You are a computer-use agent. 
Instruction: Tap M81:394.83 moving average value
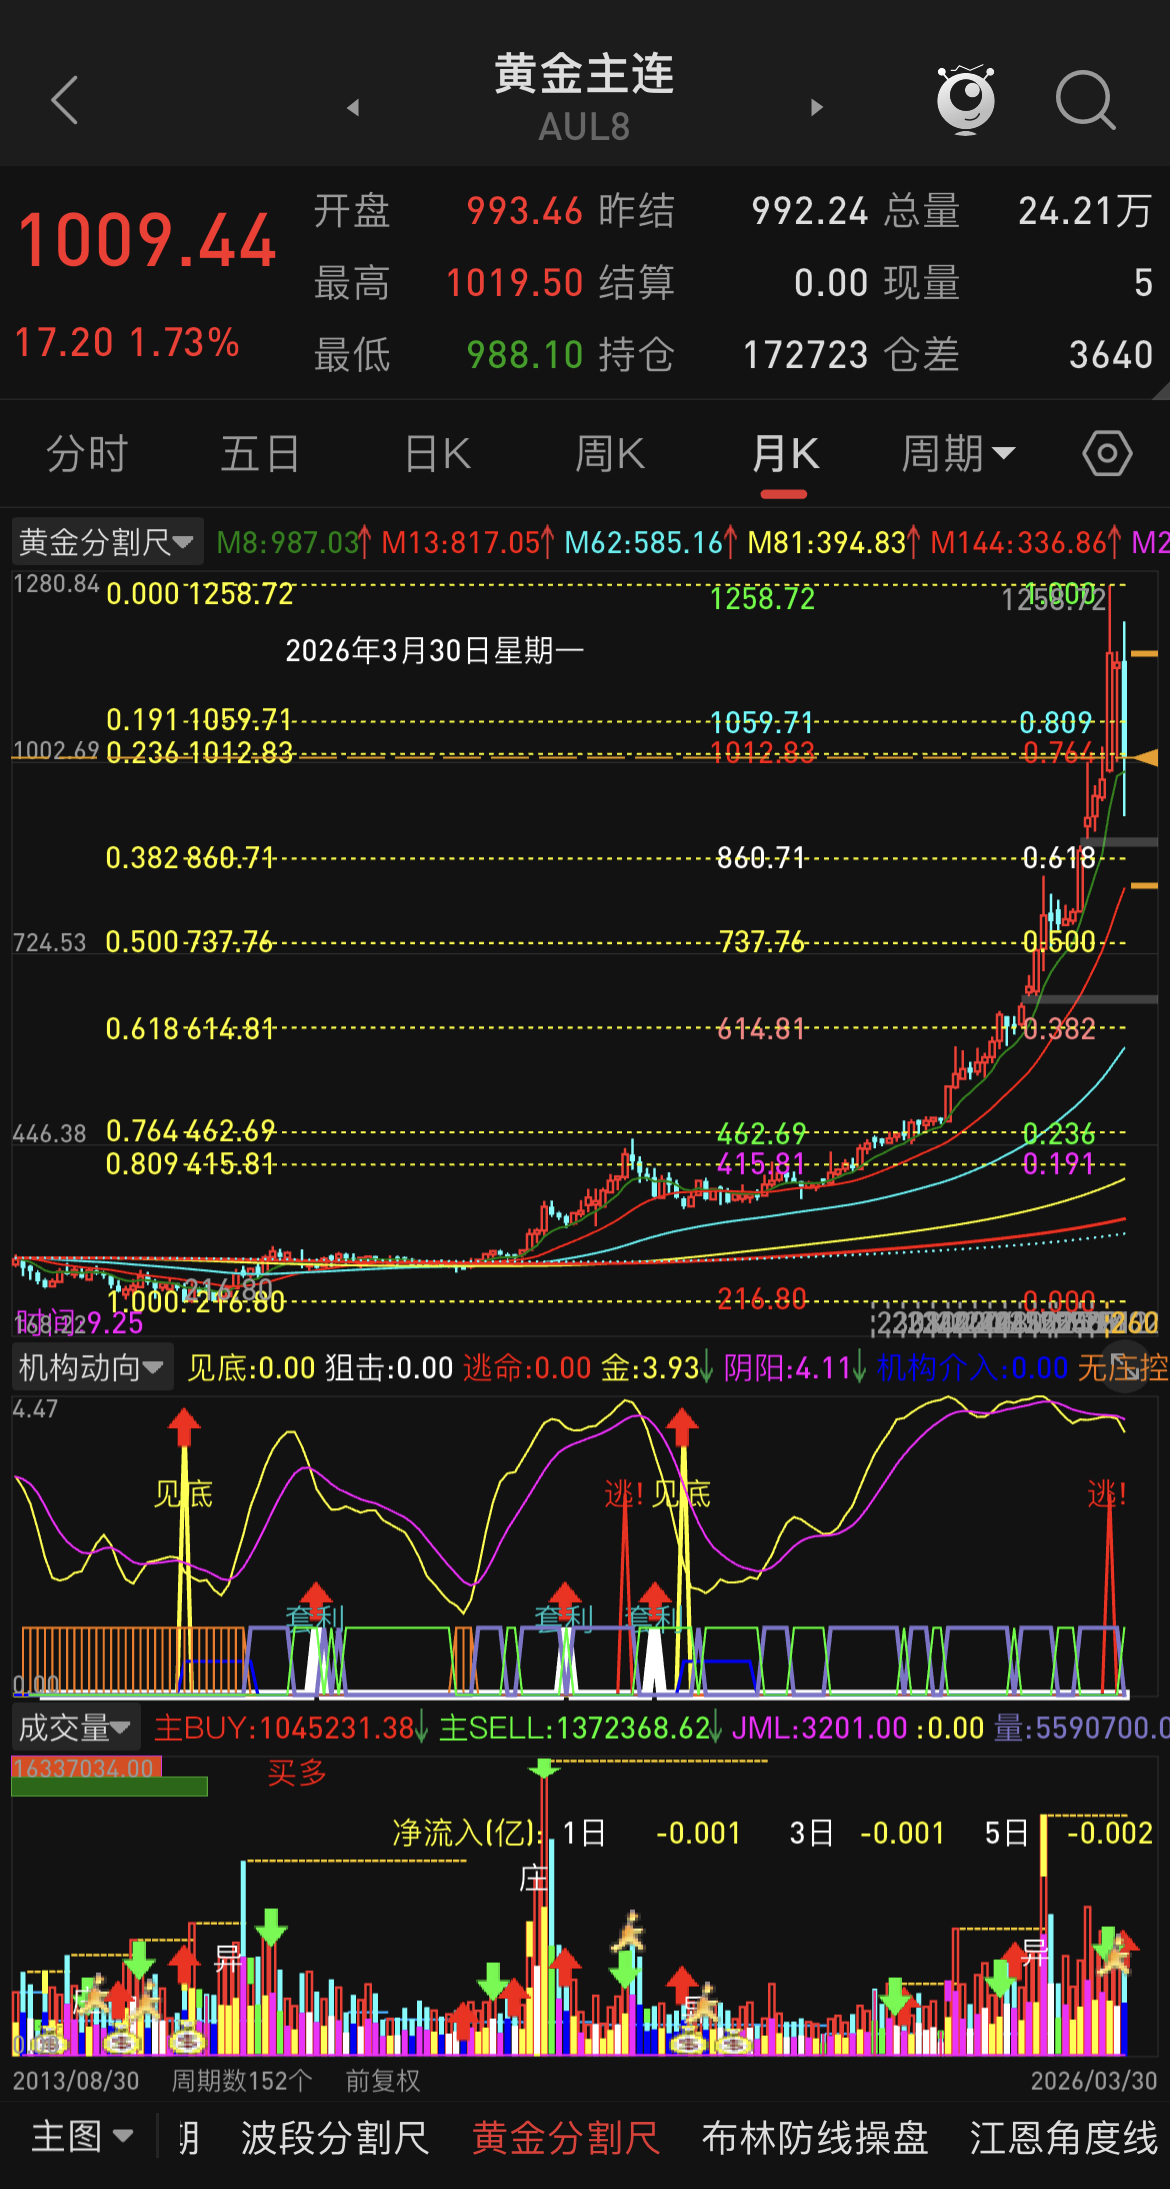[x=834, y=543]
